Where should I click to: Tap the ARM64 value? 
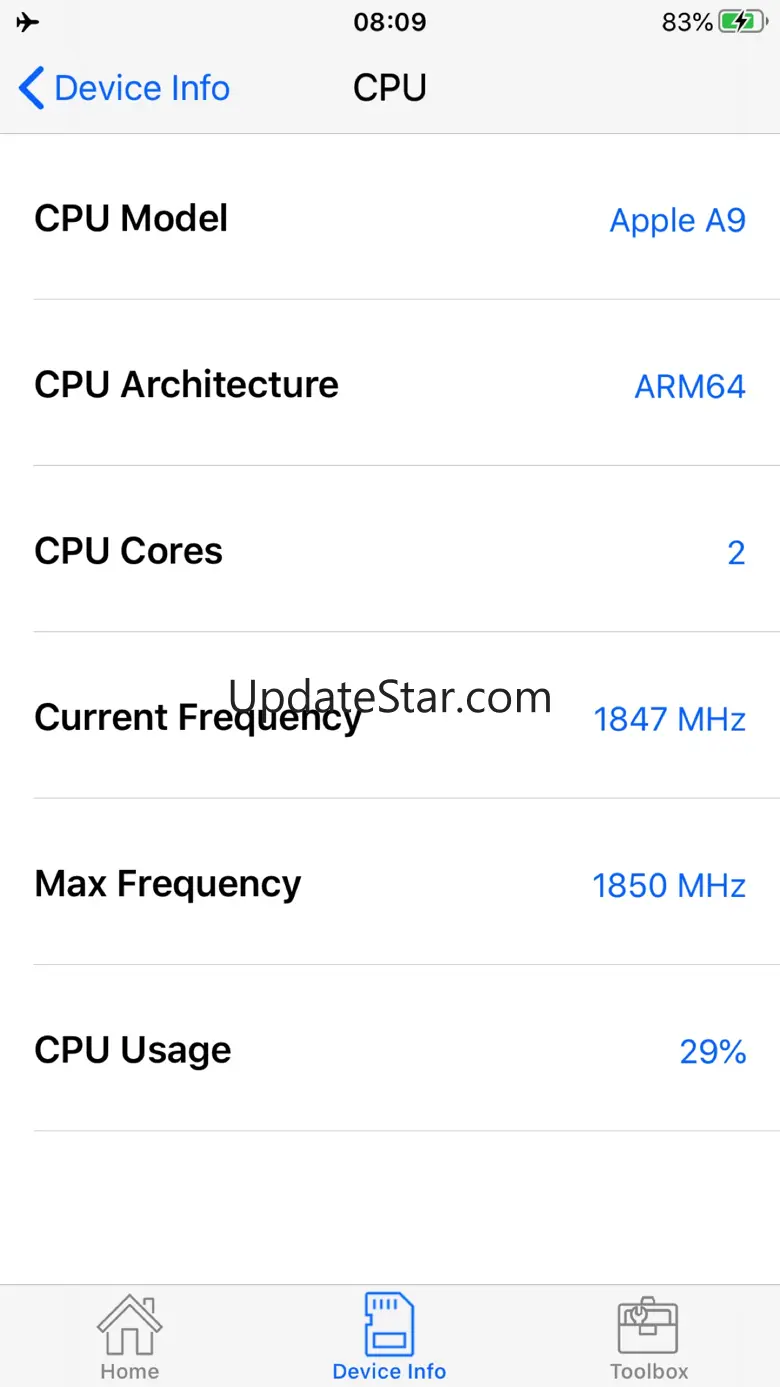click(x=690, y=386)
